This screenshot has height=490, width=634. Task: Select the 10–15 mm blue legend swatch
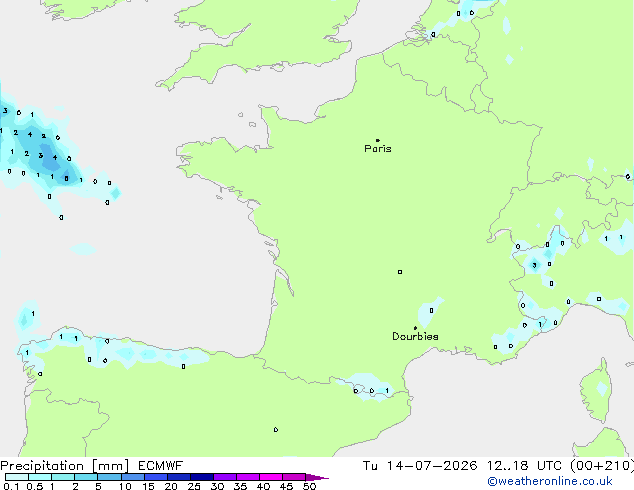tap(132, 477)
